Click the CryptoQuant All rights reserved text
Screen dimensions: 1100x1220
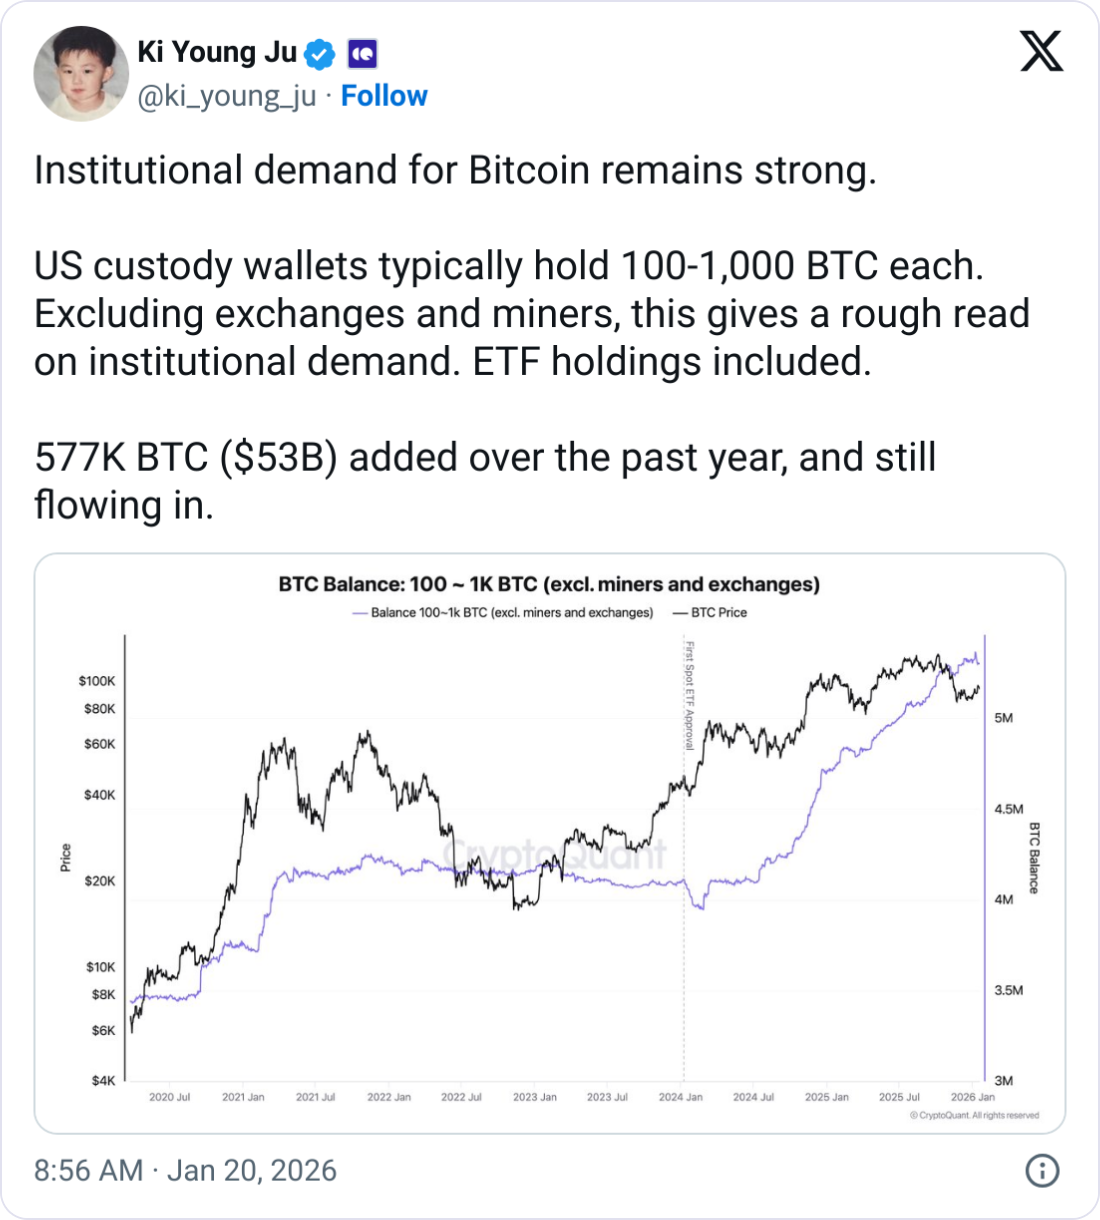[974, 1115]
